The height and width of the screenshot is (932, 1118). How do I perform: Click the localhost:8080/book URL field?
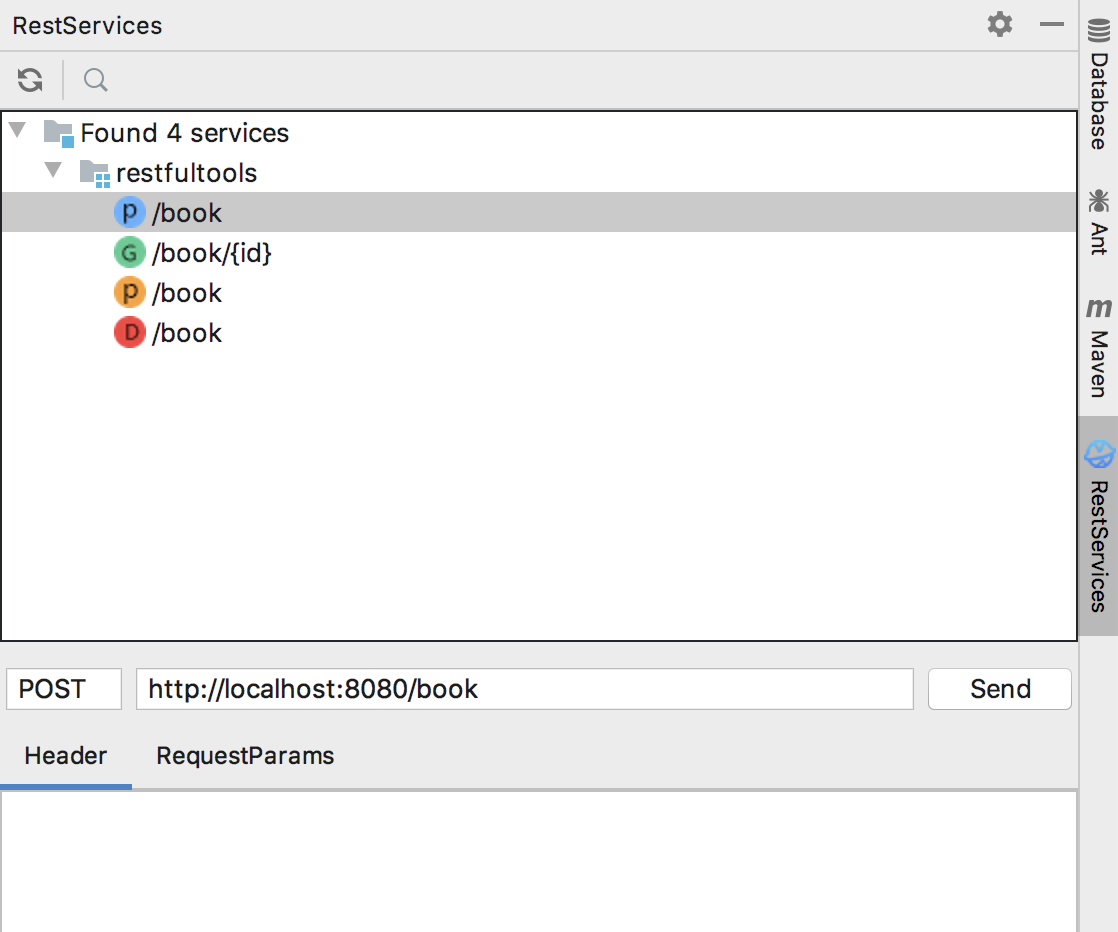(524, 689)
